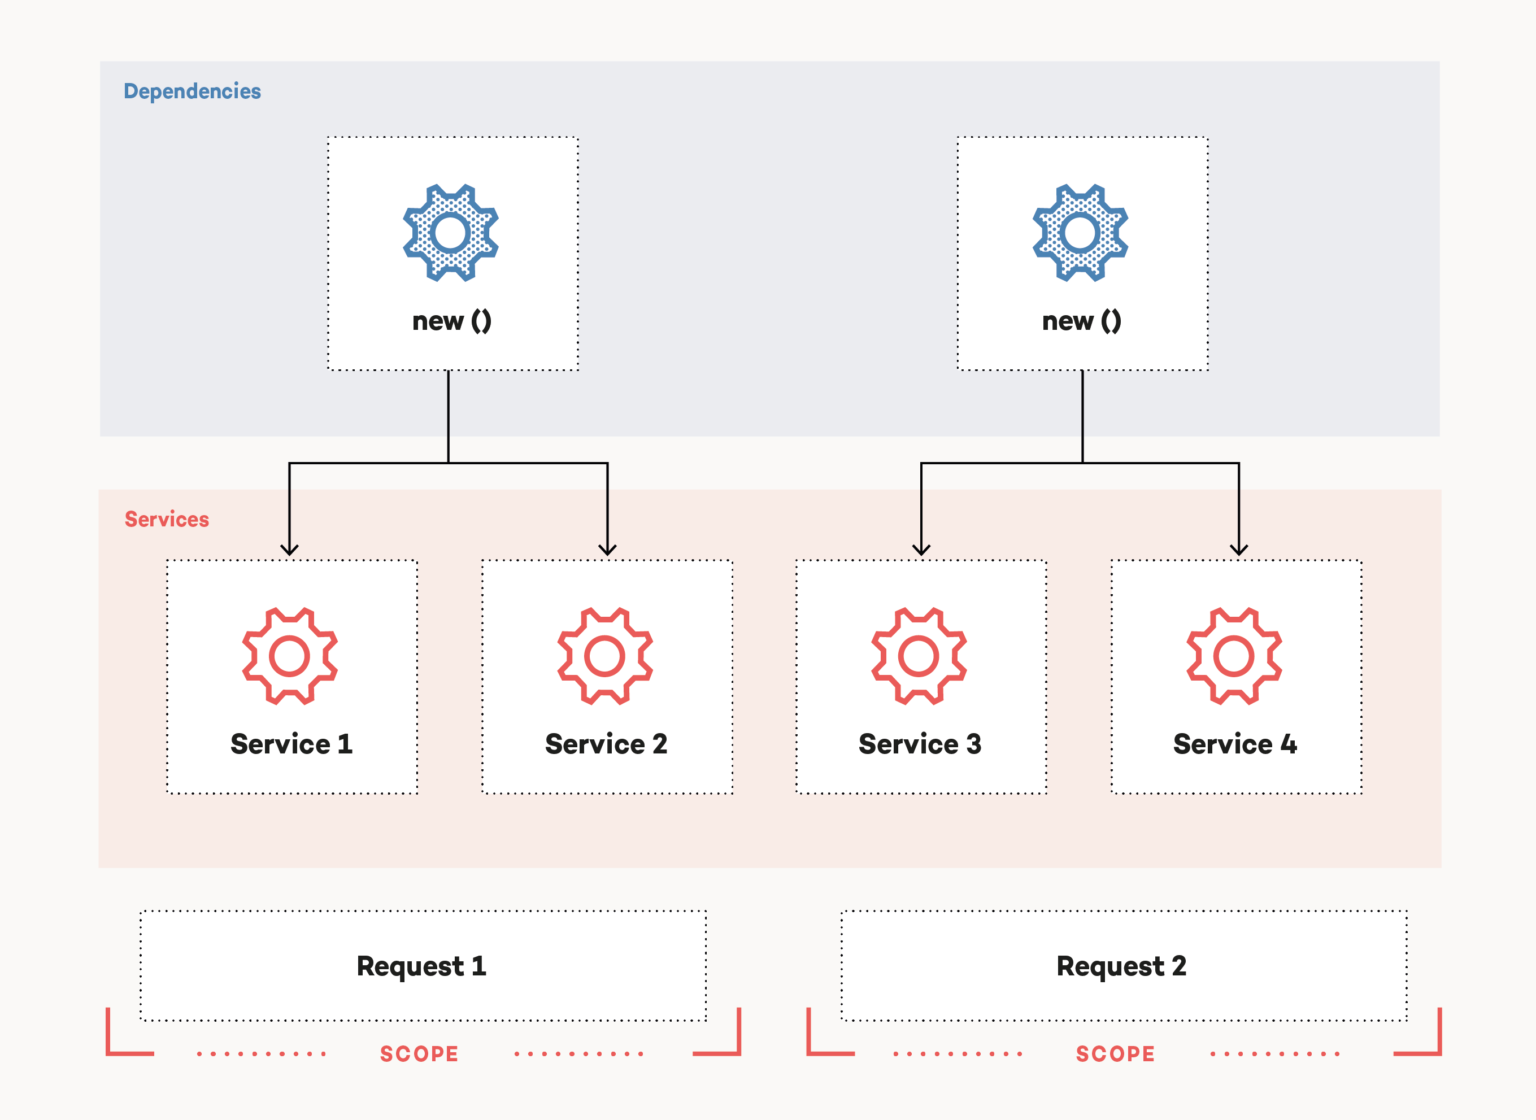1536x1120 pixels.
Task: Click the blue gear icon above right new ()
Action: (1080, 232)
